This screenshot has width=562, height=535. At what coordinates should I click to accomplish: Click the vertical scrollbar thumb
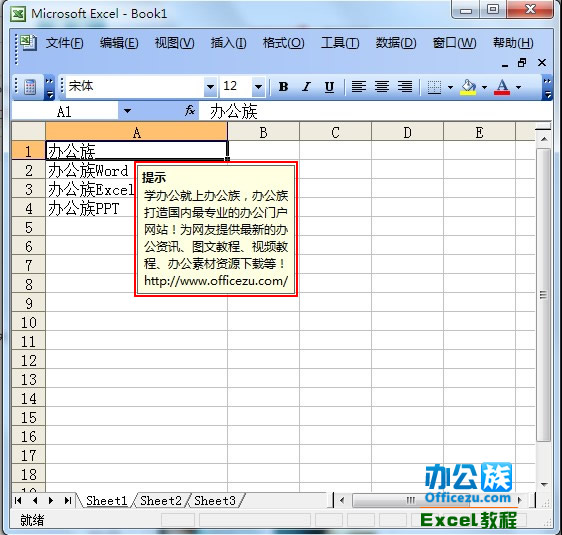pyautogui.click(x=544, y=295)
